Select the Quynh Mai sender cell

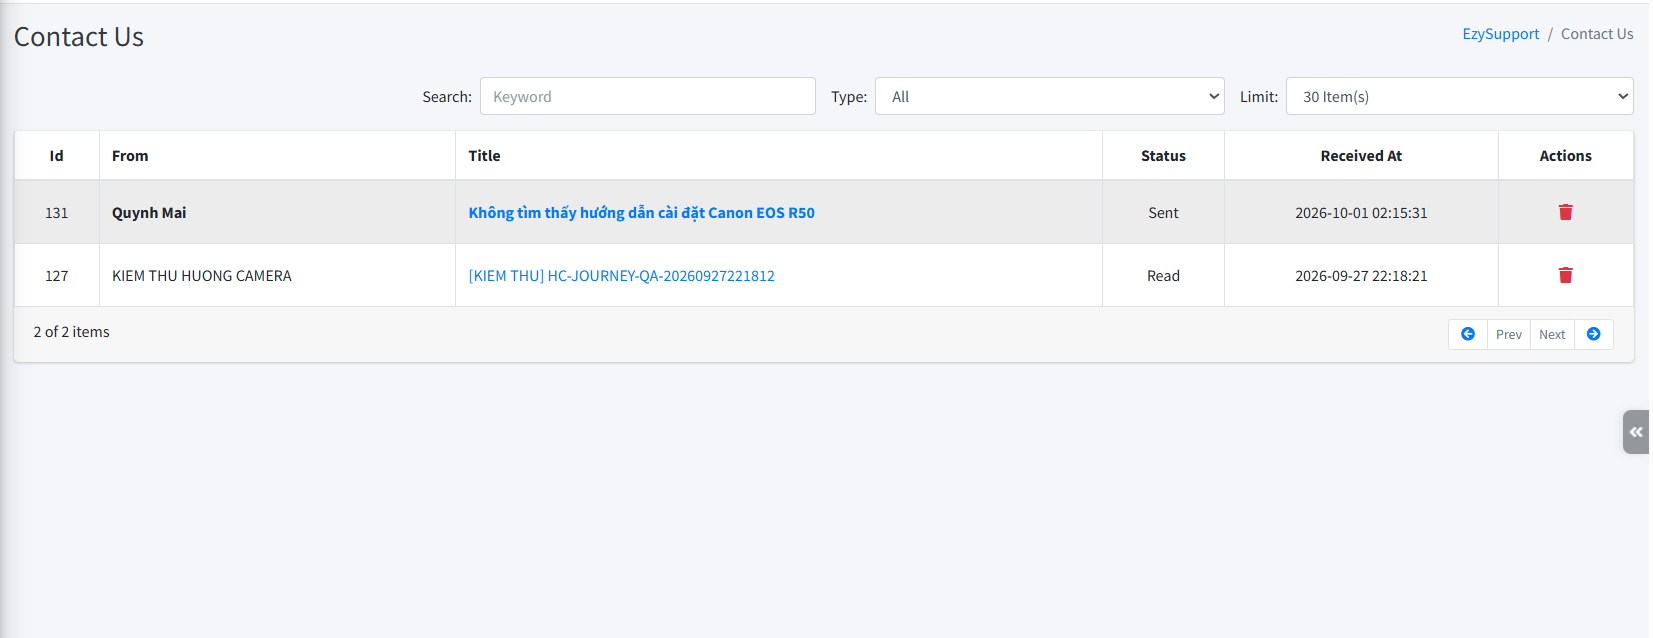point(277,213)
